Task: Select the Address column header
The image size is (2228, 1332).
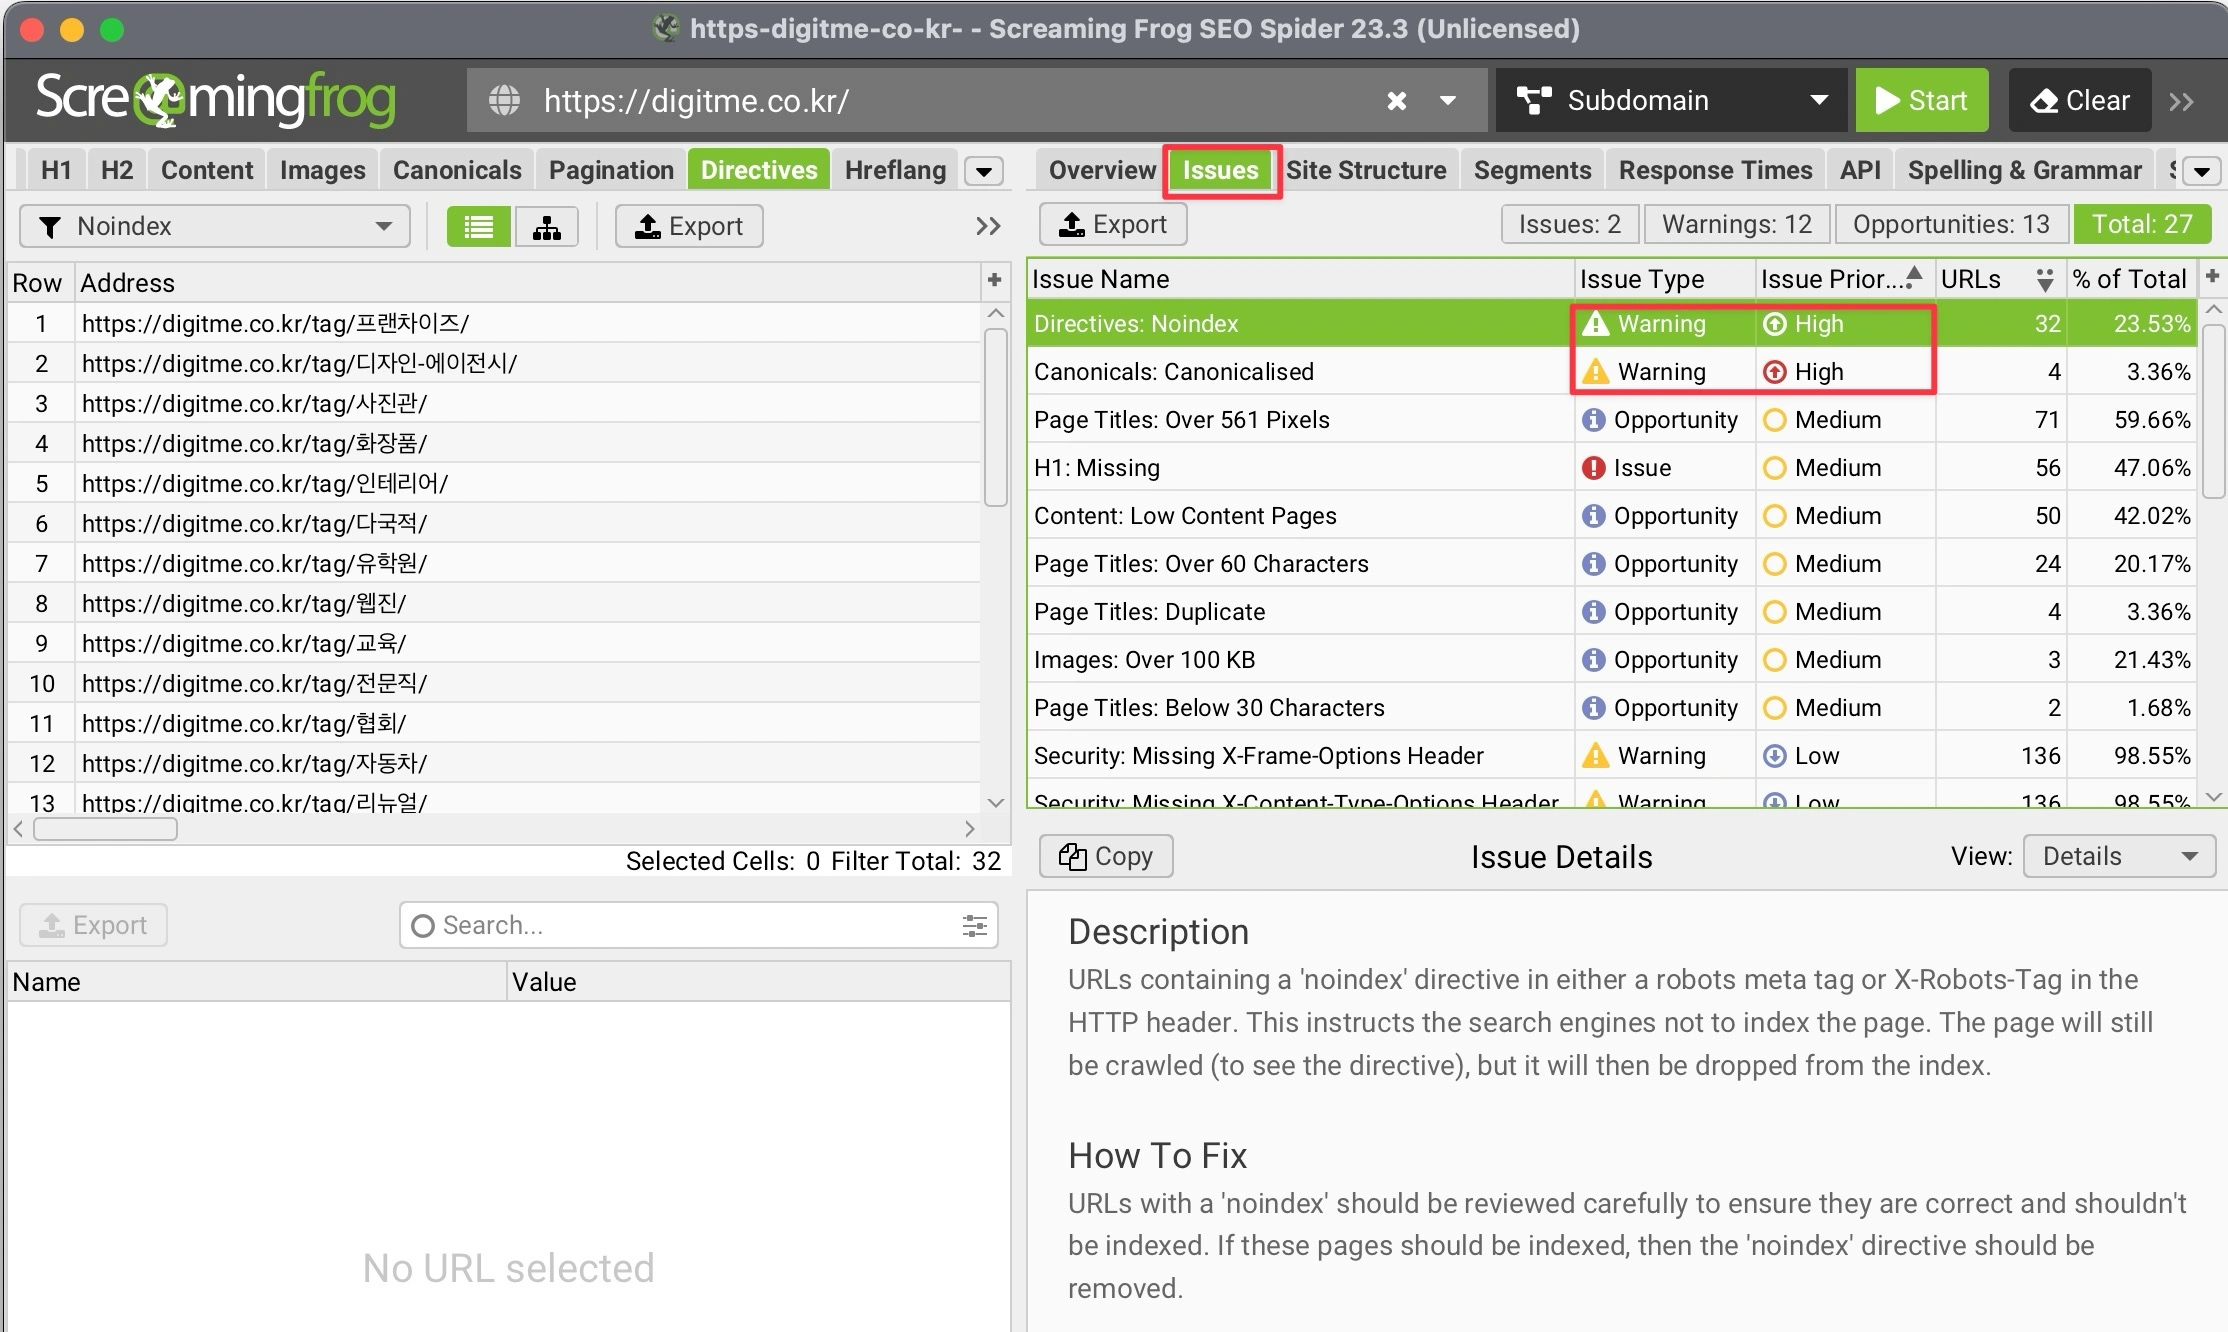Action: tap(528, 282)
